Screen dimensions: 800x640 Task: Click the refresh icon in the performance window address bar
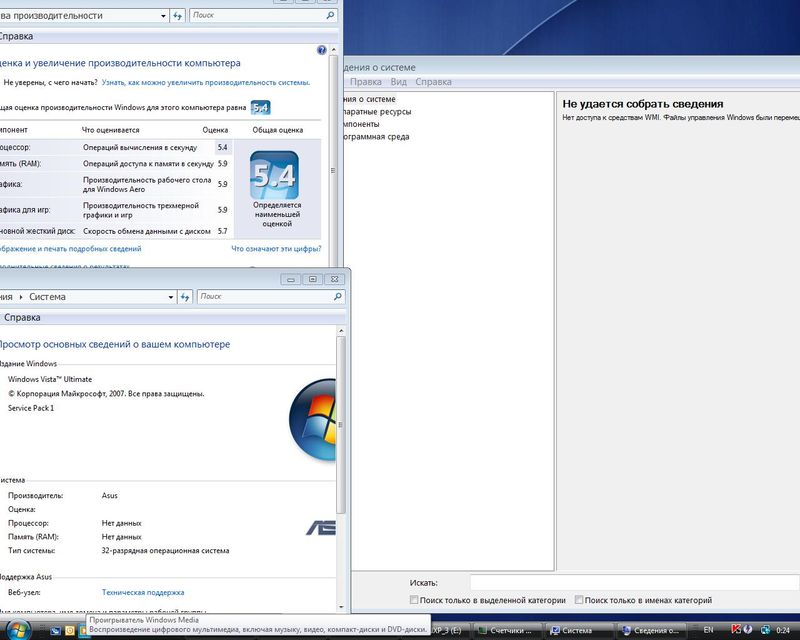click(178, 16)
